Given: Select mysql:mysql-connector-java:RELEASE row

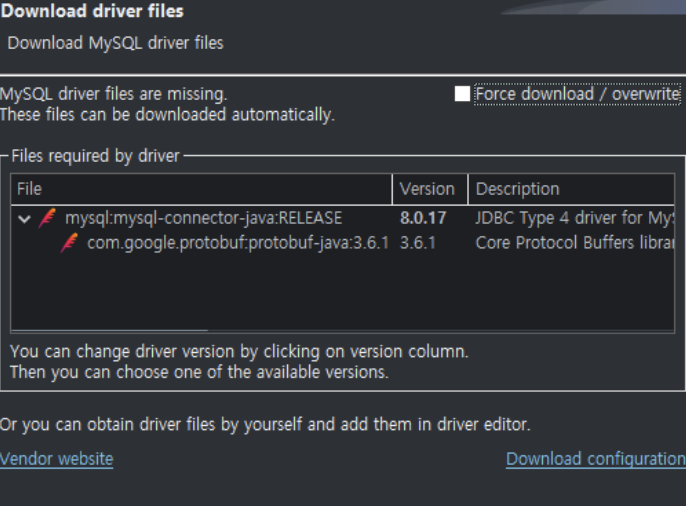Looking at the screenshot, I should point(343,218).
